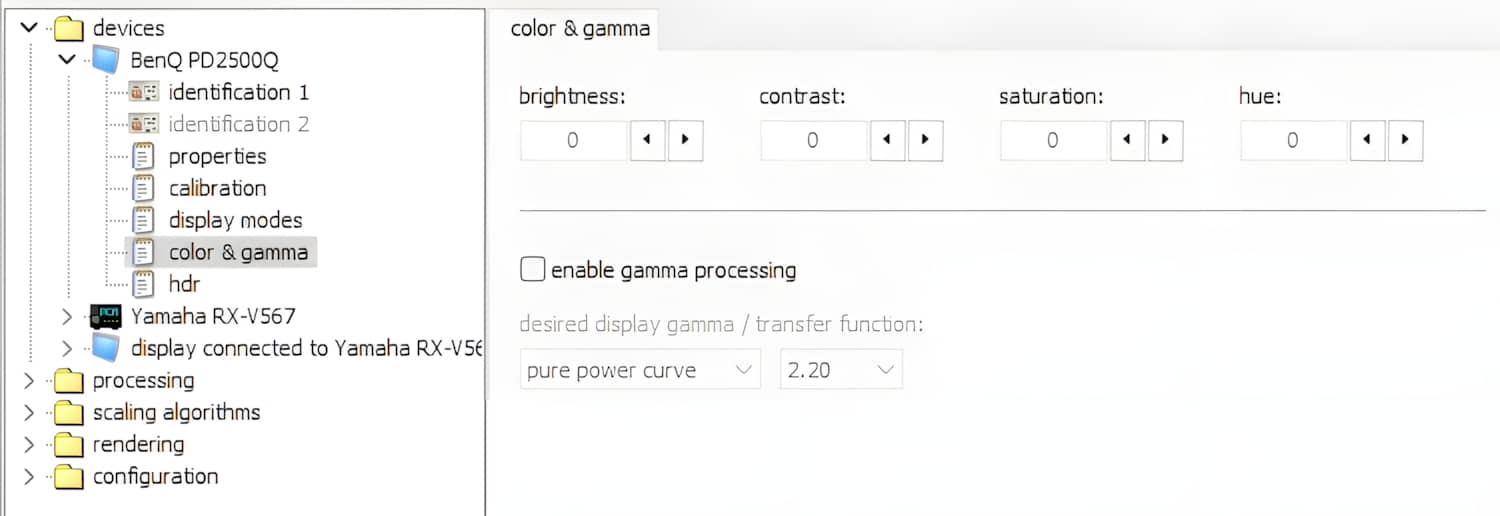The width and height of the screenshot is (1500, 516).
Task: Increase hue with right arrow
Action: (x=1405, y=141)
